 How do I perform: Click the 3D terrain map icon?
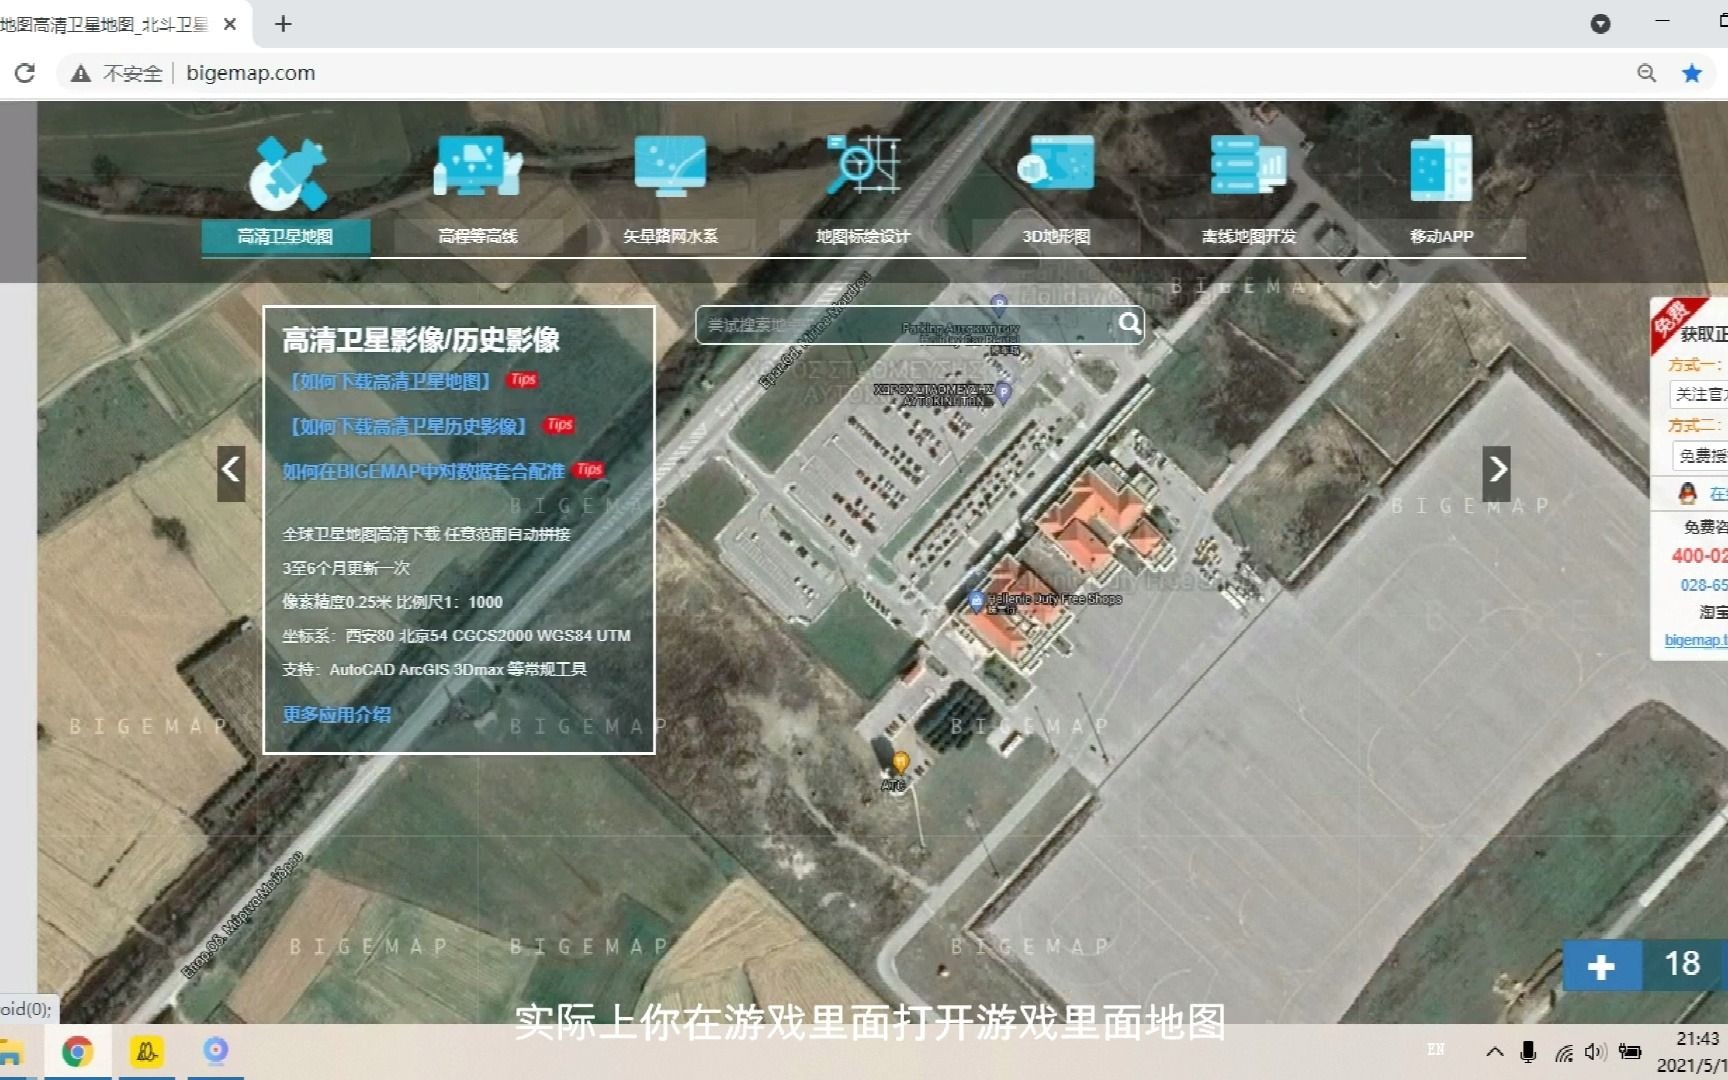1056,165
